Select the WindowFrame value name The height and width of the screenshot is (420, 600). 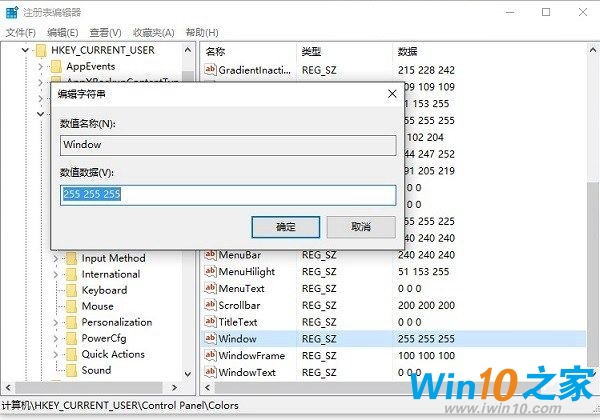point(251,356)
